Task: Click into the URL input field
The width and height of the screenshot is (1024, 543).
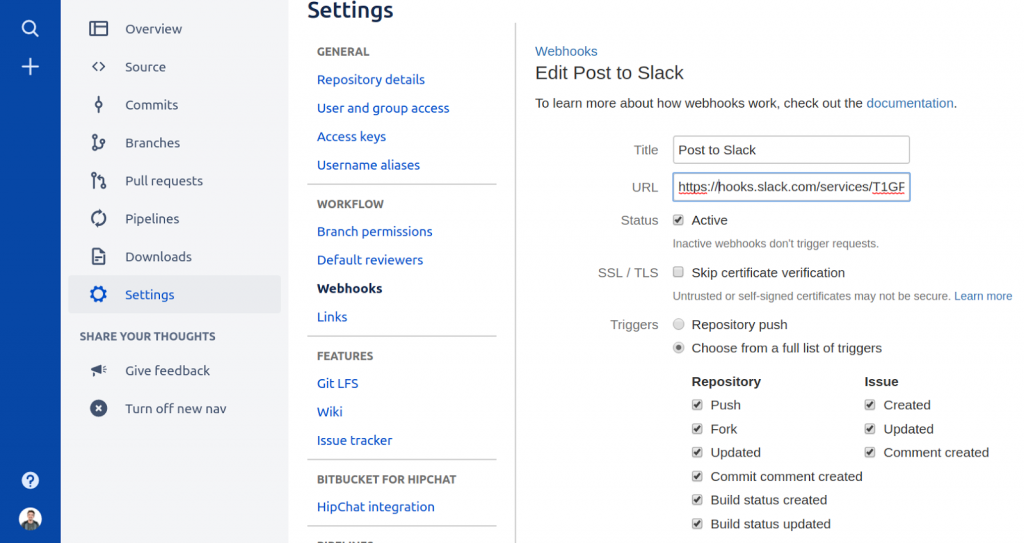Action: click(x=791, y=187)
